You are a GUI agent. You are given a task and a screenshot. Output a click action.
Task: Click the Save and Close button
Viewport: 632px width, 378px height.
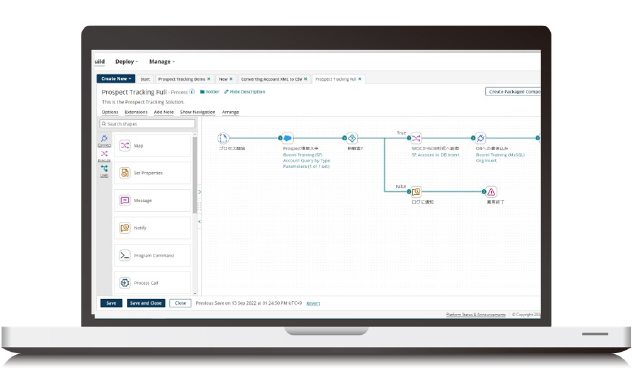pyautogui.click(x=146, y=303)
